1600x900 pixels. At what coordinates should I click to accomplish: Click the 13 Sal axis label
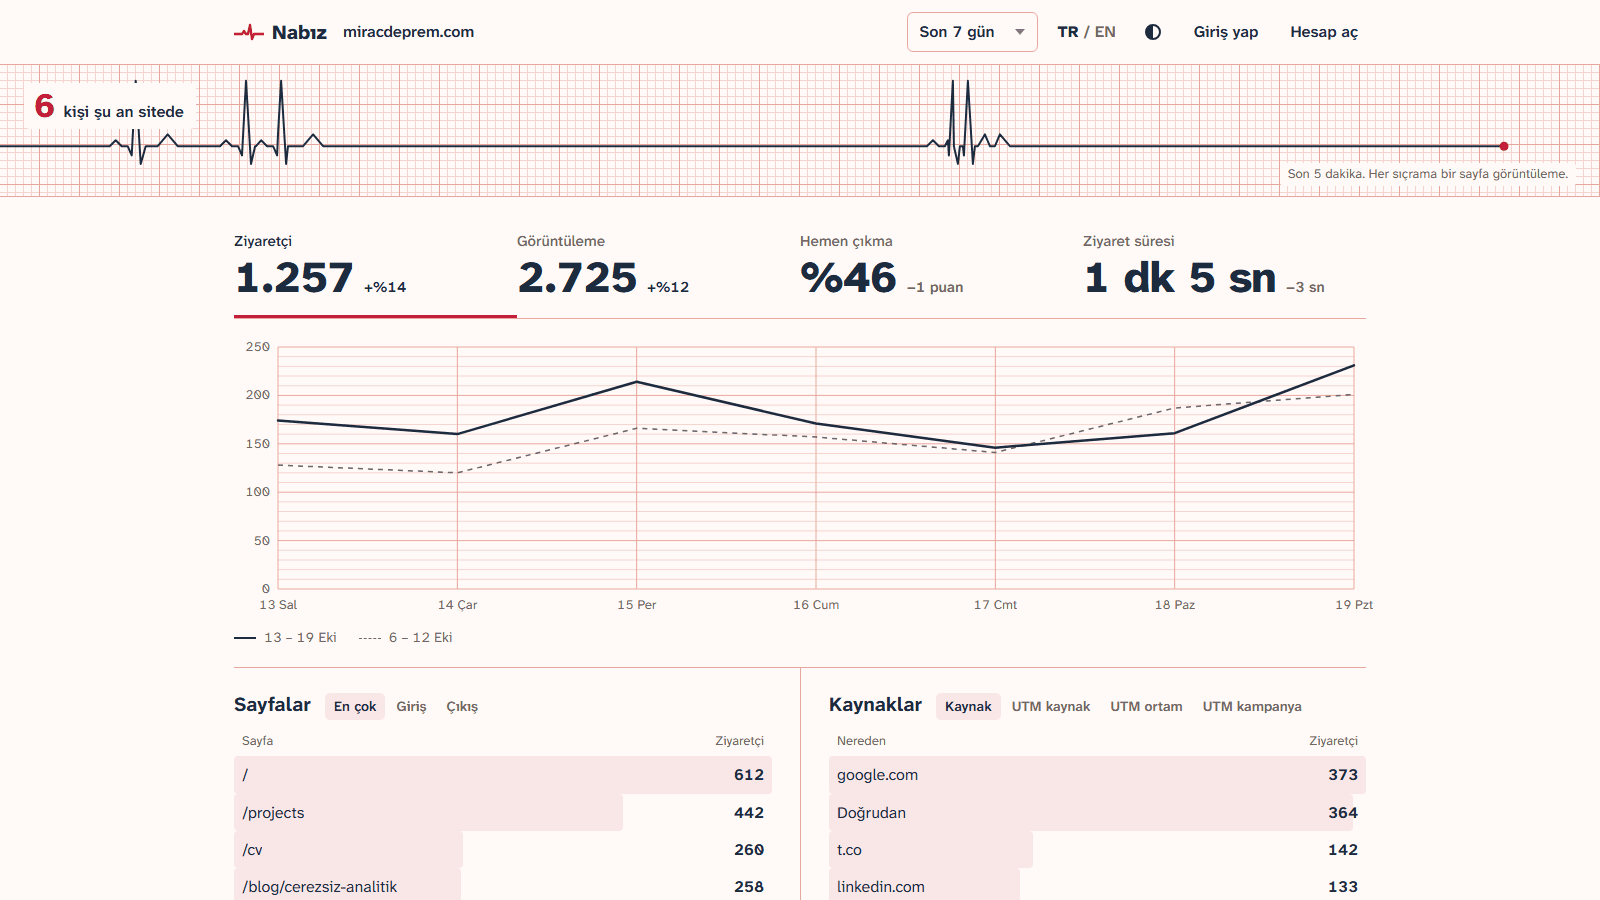pyautogui.click(x=278, y=605)
